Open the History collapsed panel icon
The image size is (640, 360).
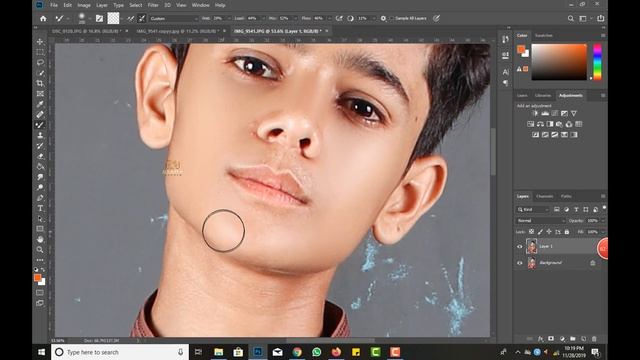click(505, 40)
